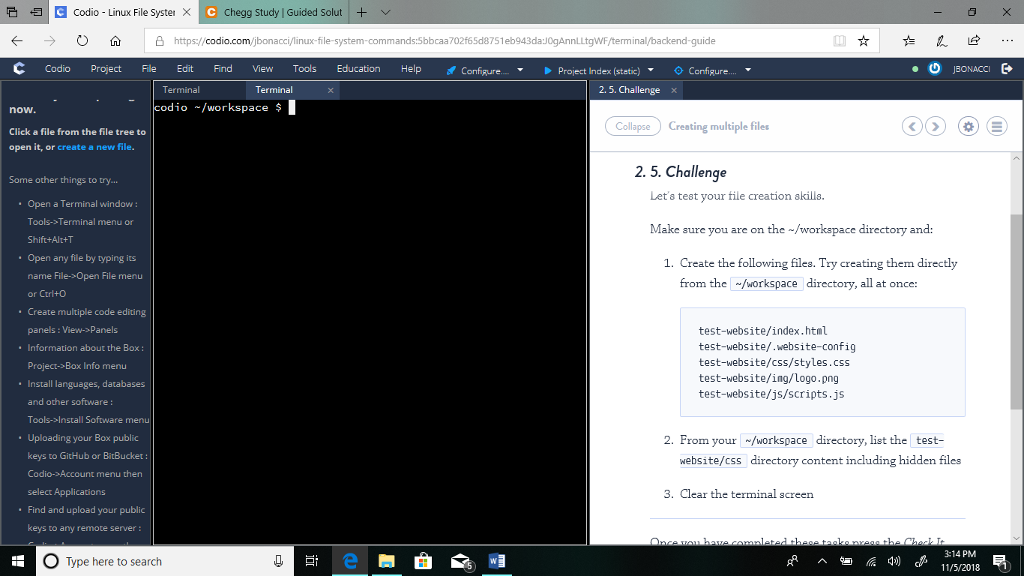
Task: Click the Codio logout icon
Action: pyautogui.click(x=1007, y=69)
